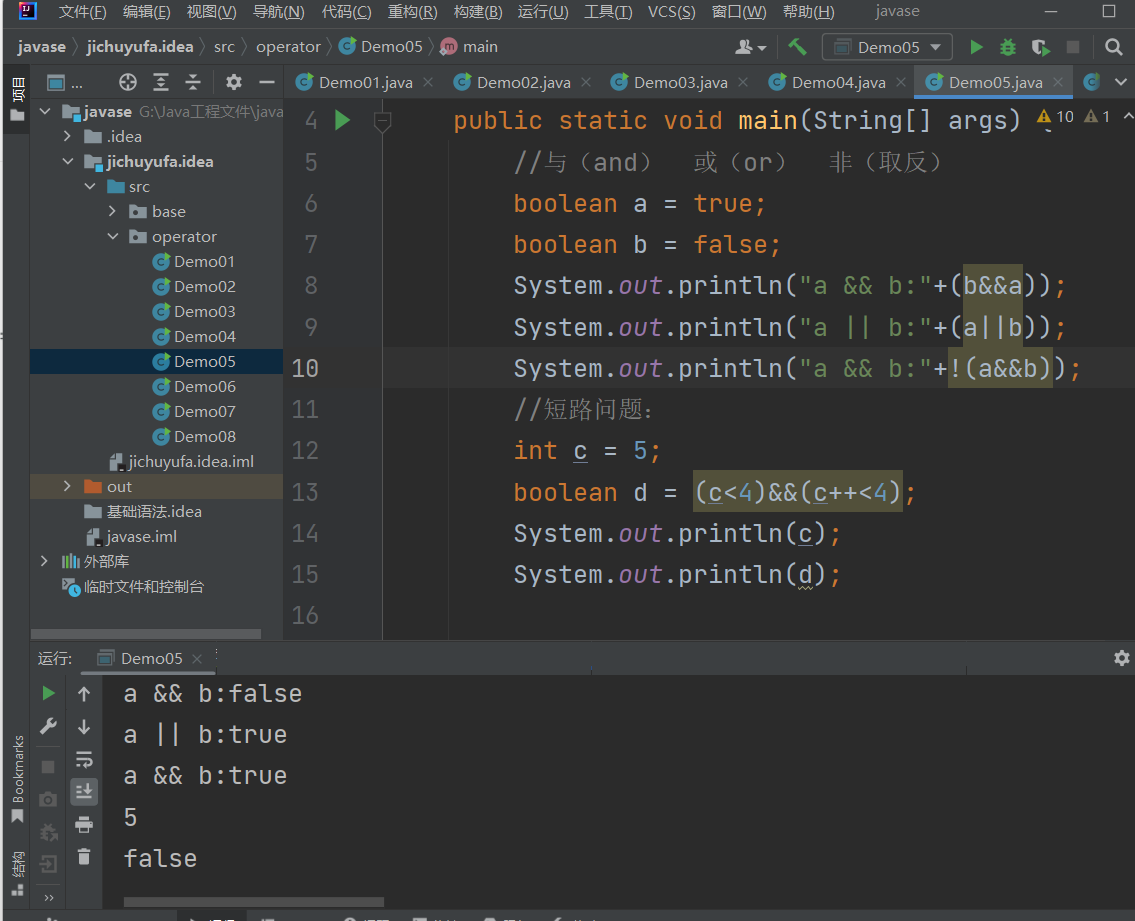Expand the out folder in project tree
Screen dimensions: 1135x921
(67, 487)
